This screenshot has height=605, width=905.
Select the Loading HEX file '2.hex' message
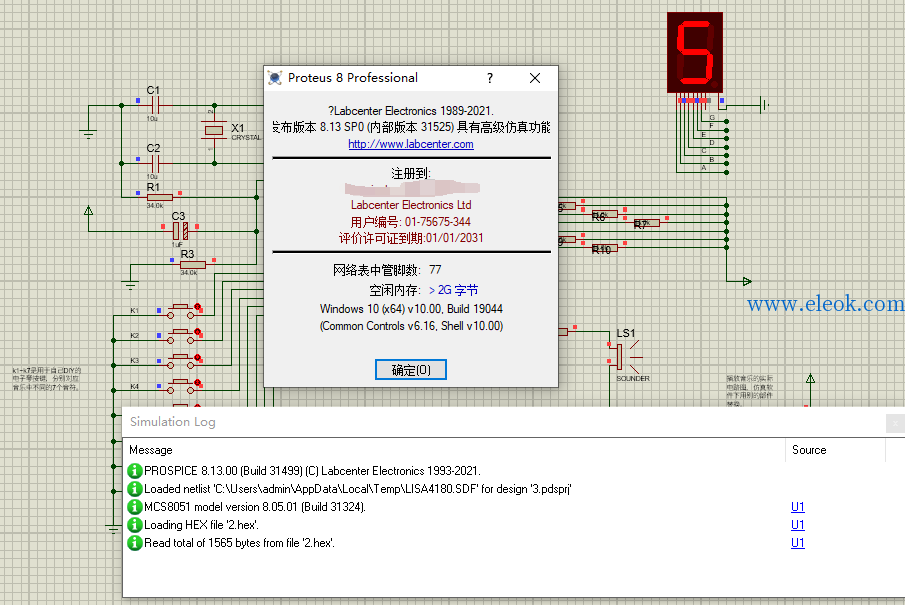pyautogui.click(x=201, y=525)
